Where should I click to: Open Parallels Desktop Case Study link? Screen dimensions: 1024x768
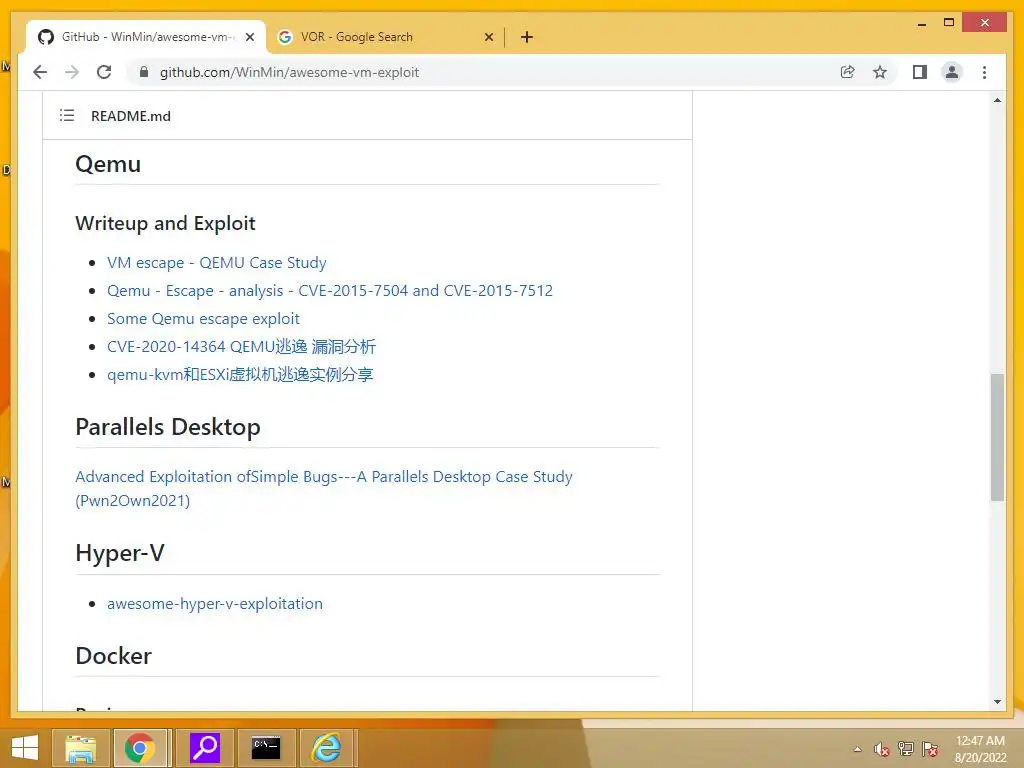pyautogui.click(x=324, y=488)
